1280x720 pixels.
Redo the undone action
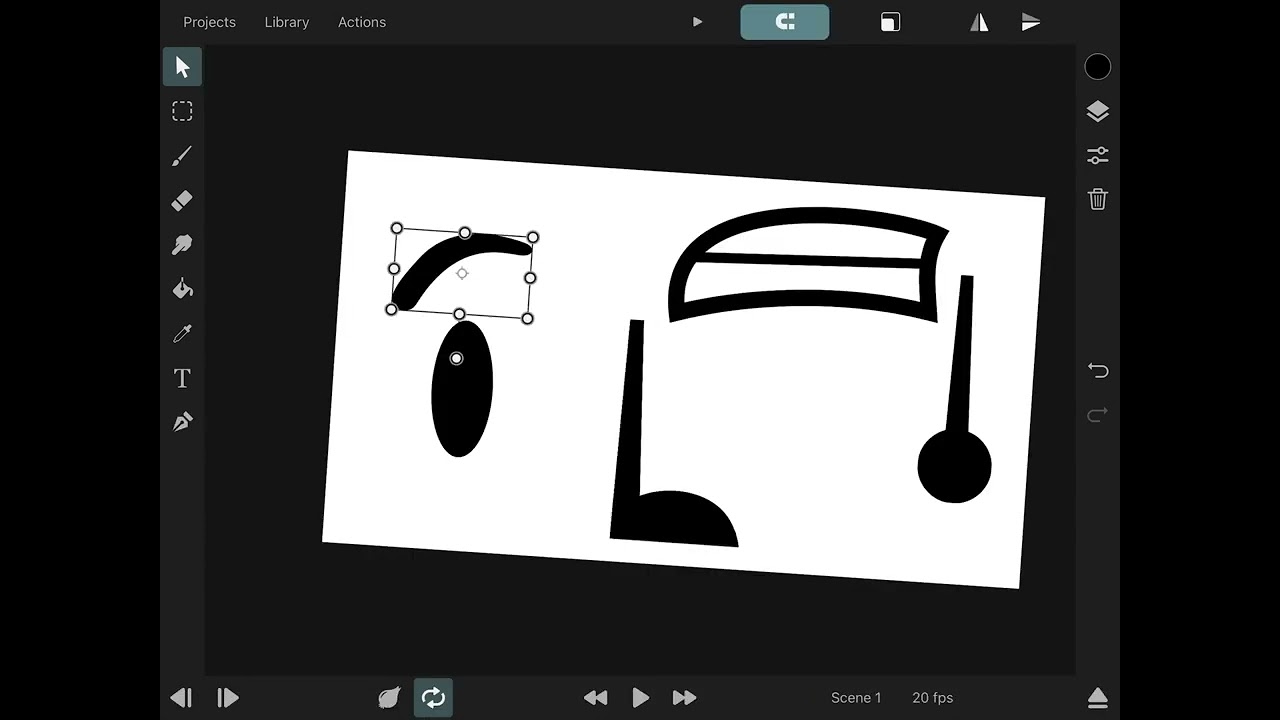pyautogui.click(x=1098, y=414)
